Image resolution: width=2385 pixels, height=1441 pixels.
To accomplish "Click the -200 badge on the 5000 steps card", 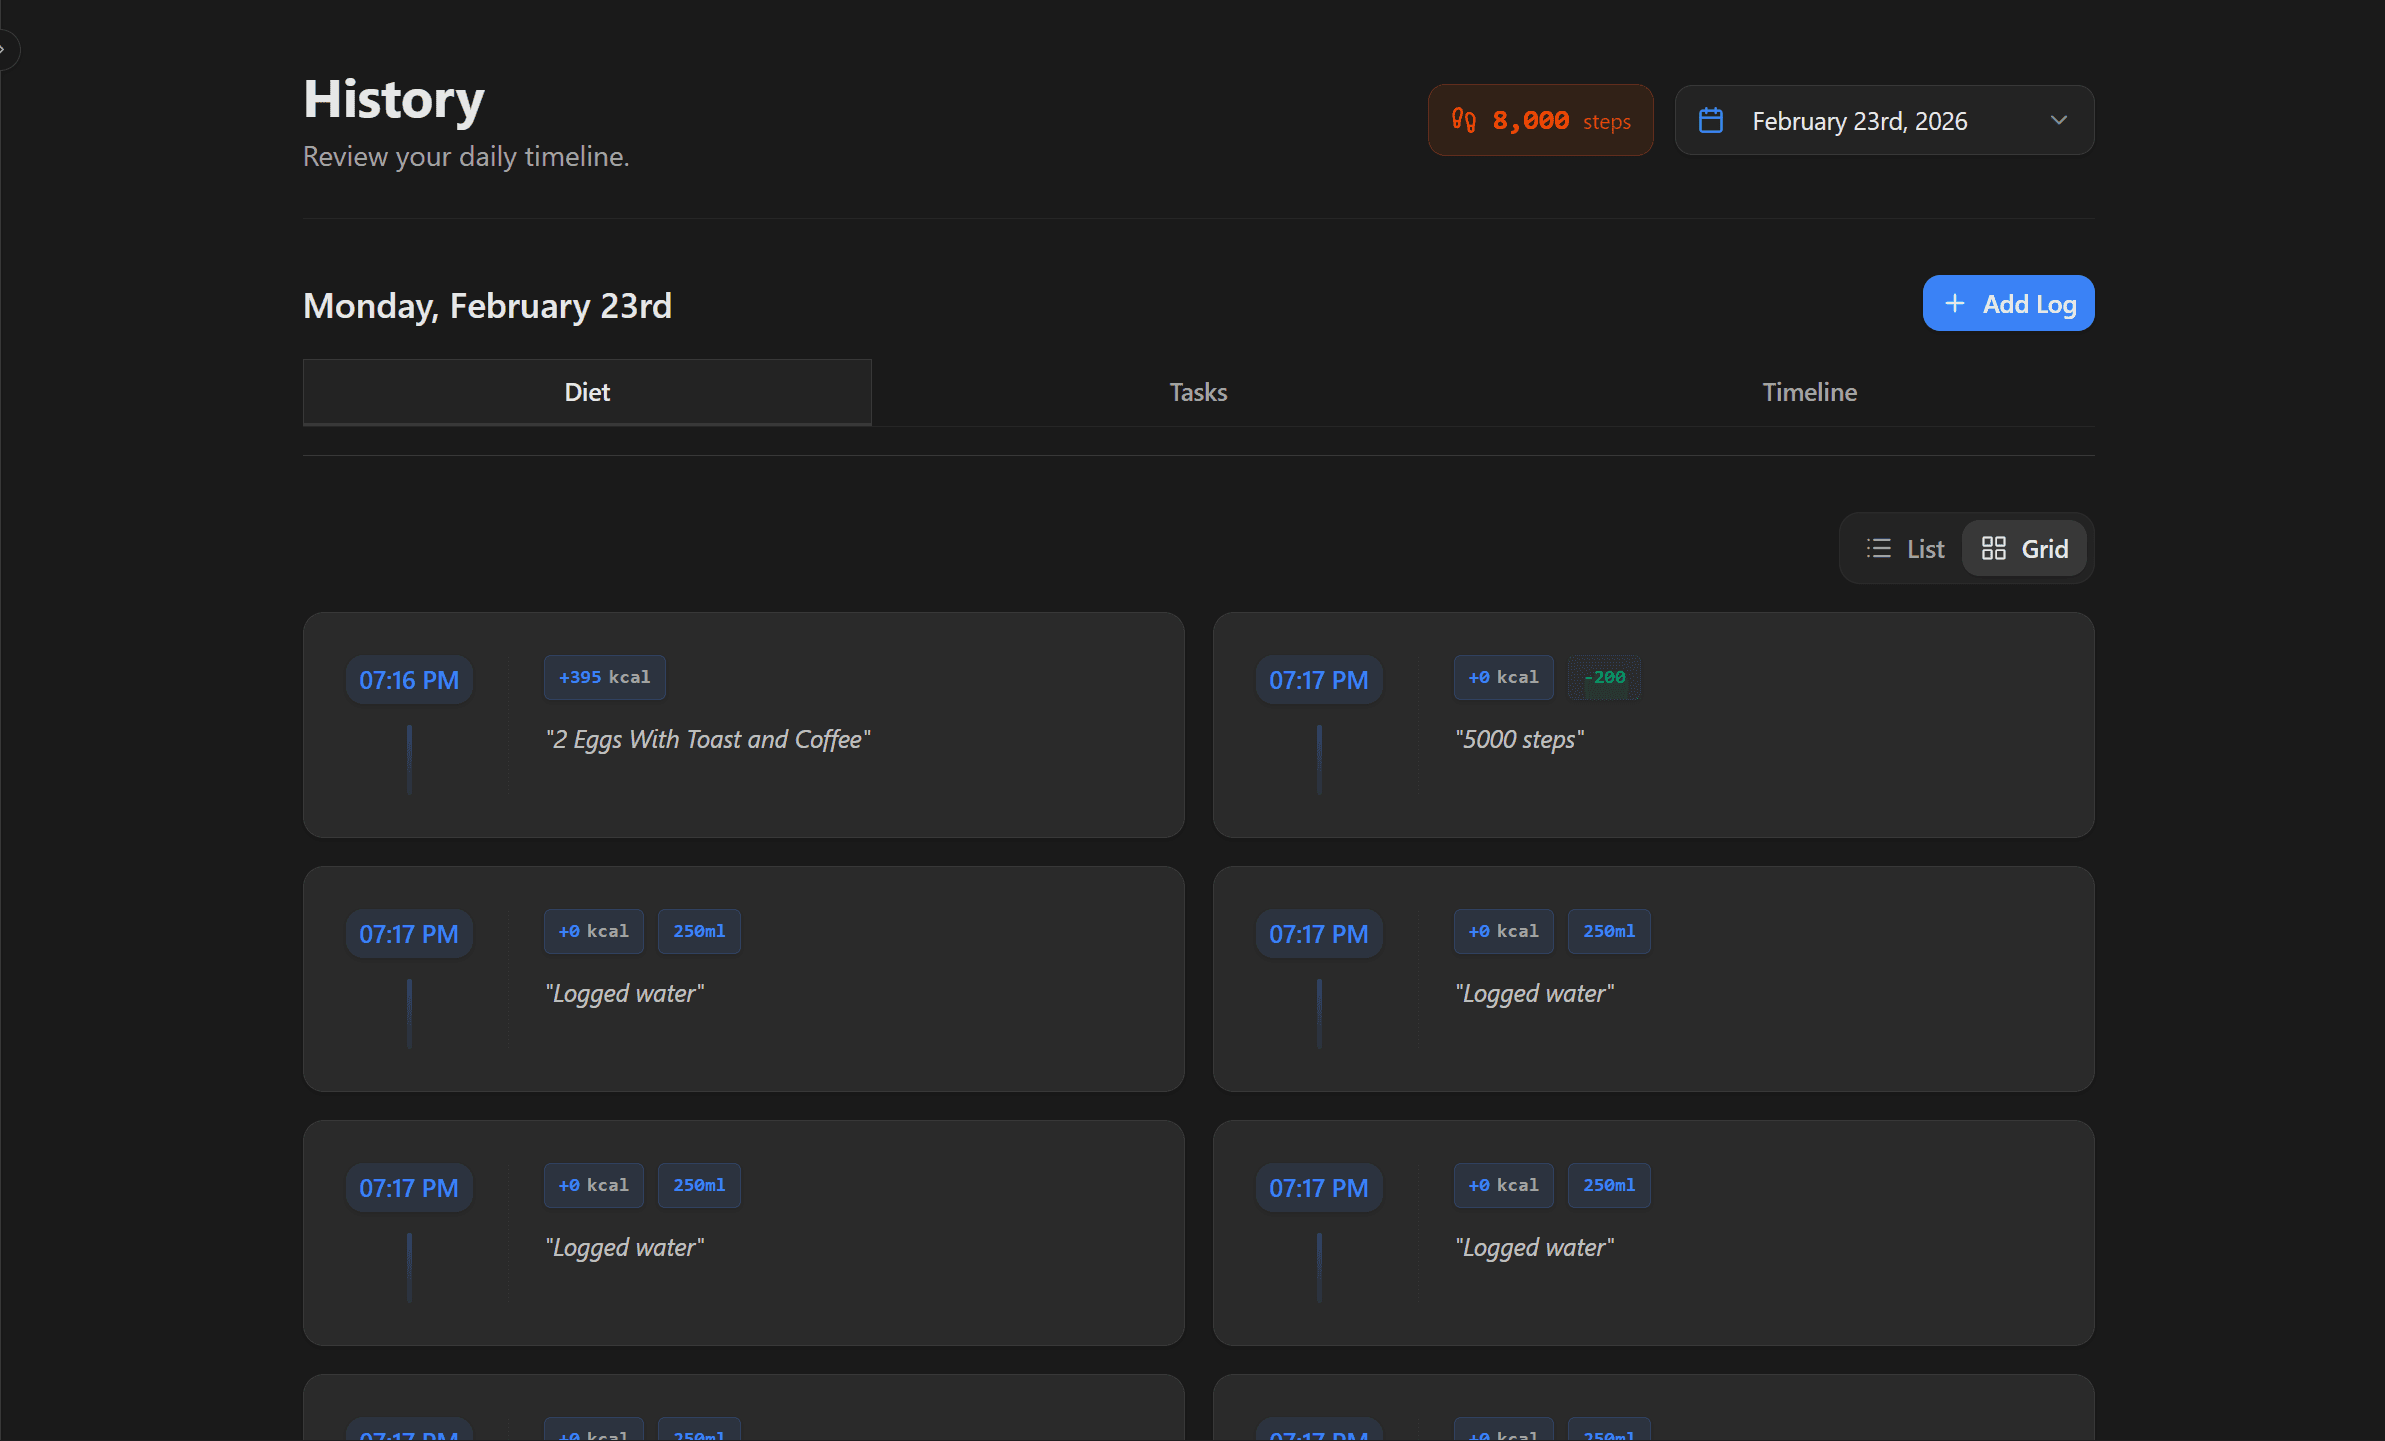I will tap(1604, 677).
